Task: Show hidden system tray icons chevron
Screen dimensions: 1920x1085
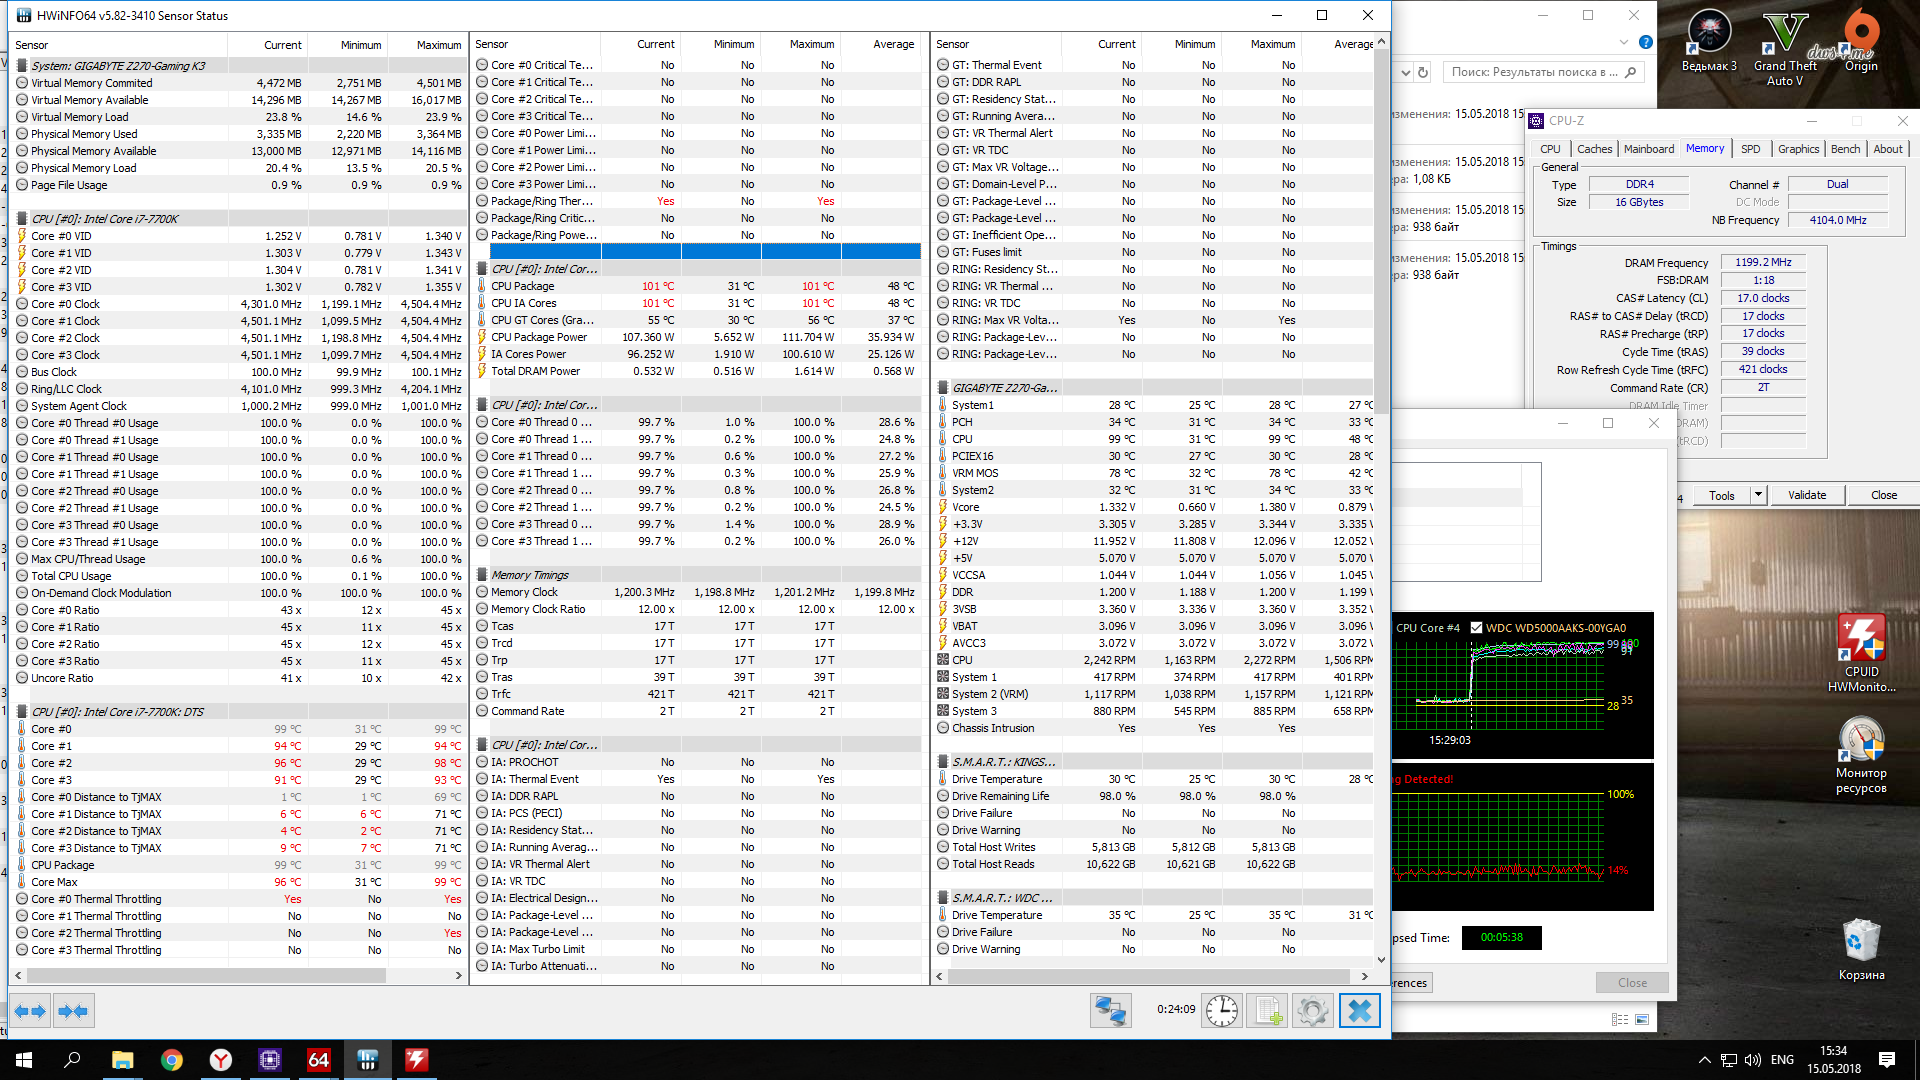Action: [x=1704, y=1060]
